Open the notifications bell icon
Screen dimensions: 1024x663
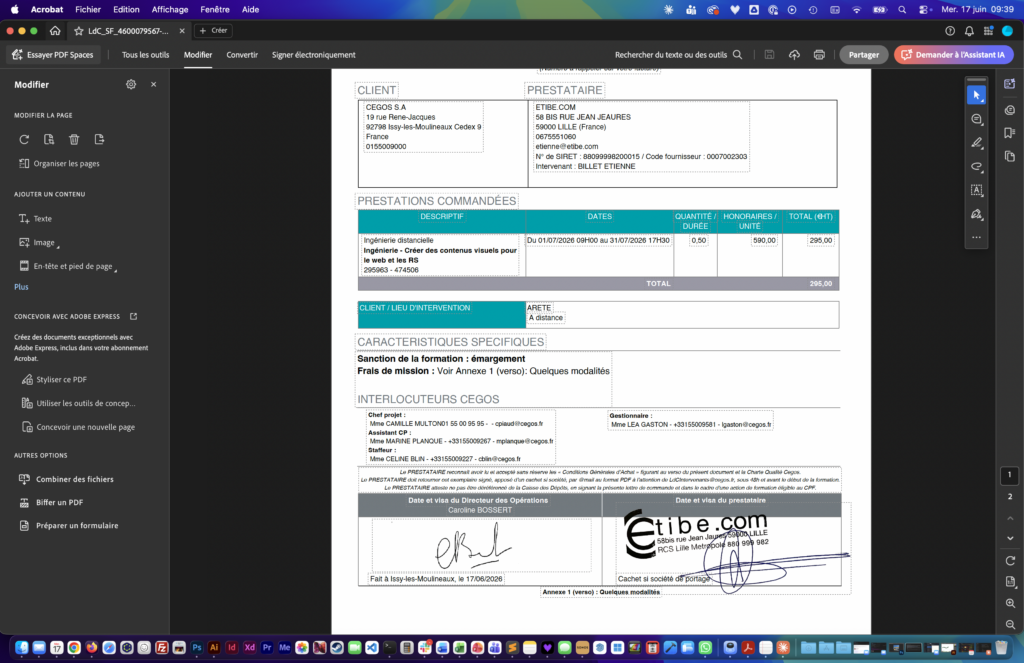pyautogui.click(x=969, y=31)
